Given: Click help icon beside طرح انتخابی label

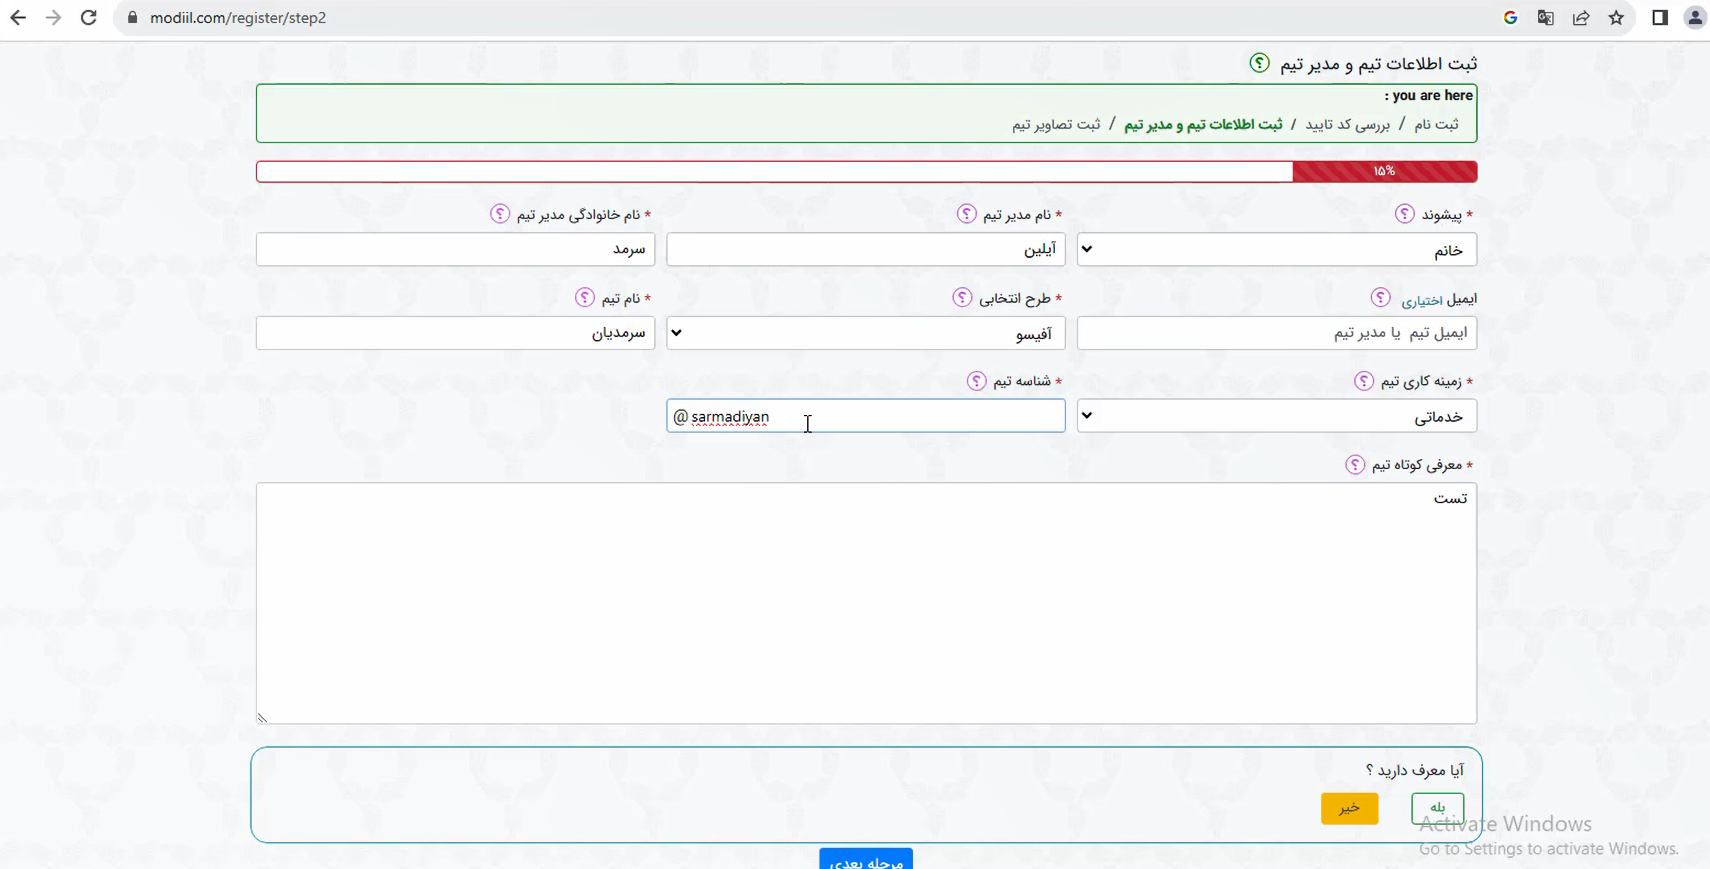Looking at the screenshot, I should point(962,298).
